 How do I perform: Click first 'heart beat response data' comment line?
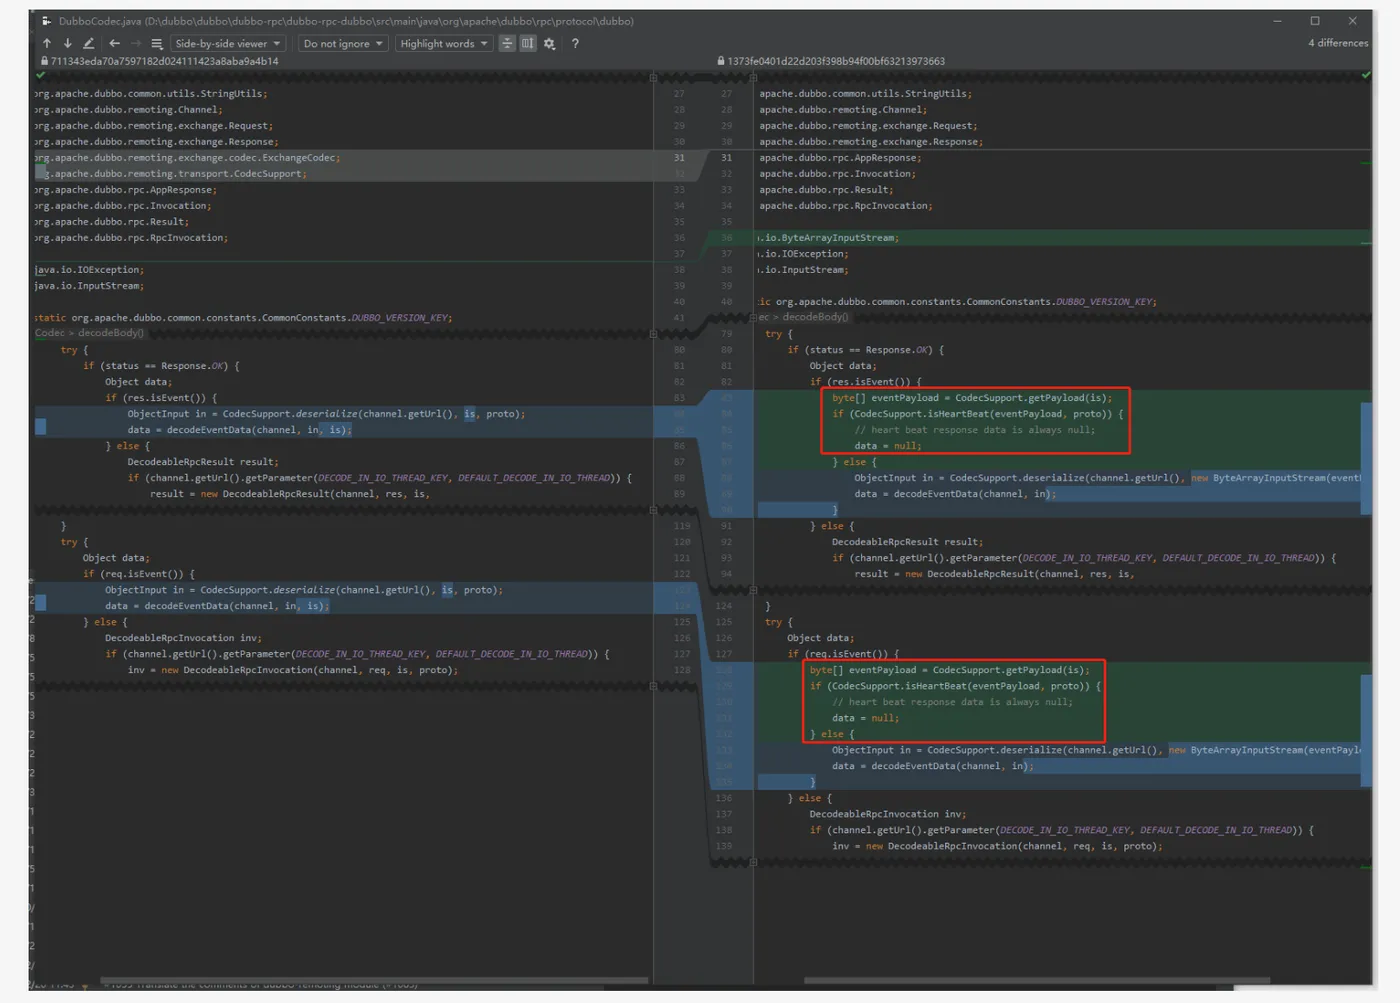coord(974,430)
